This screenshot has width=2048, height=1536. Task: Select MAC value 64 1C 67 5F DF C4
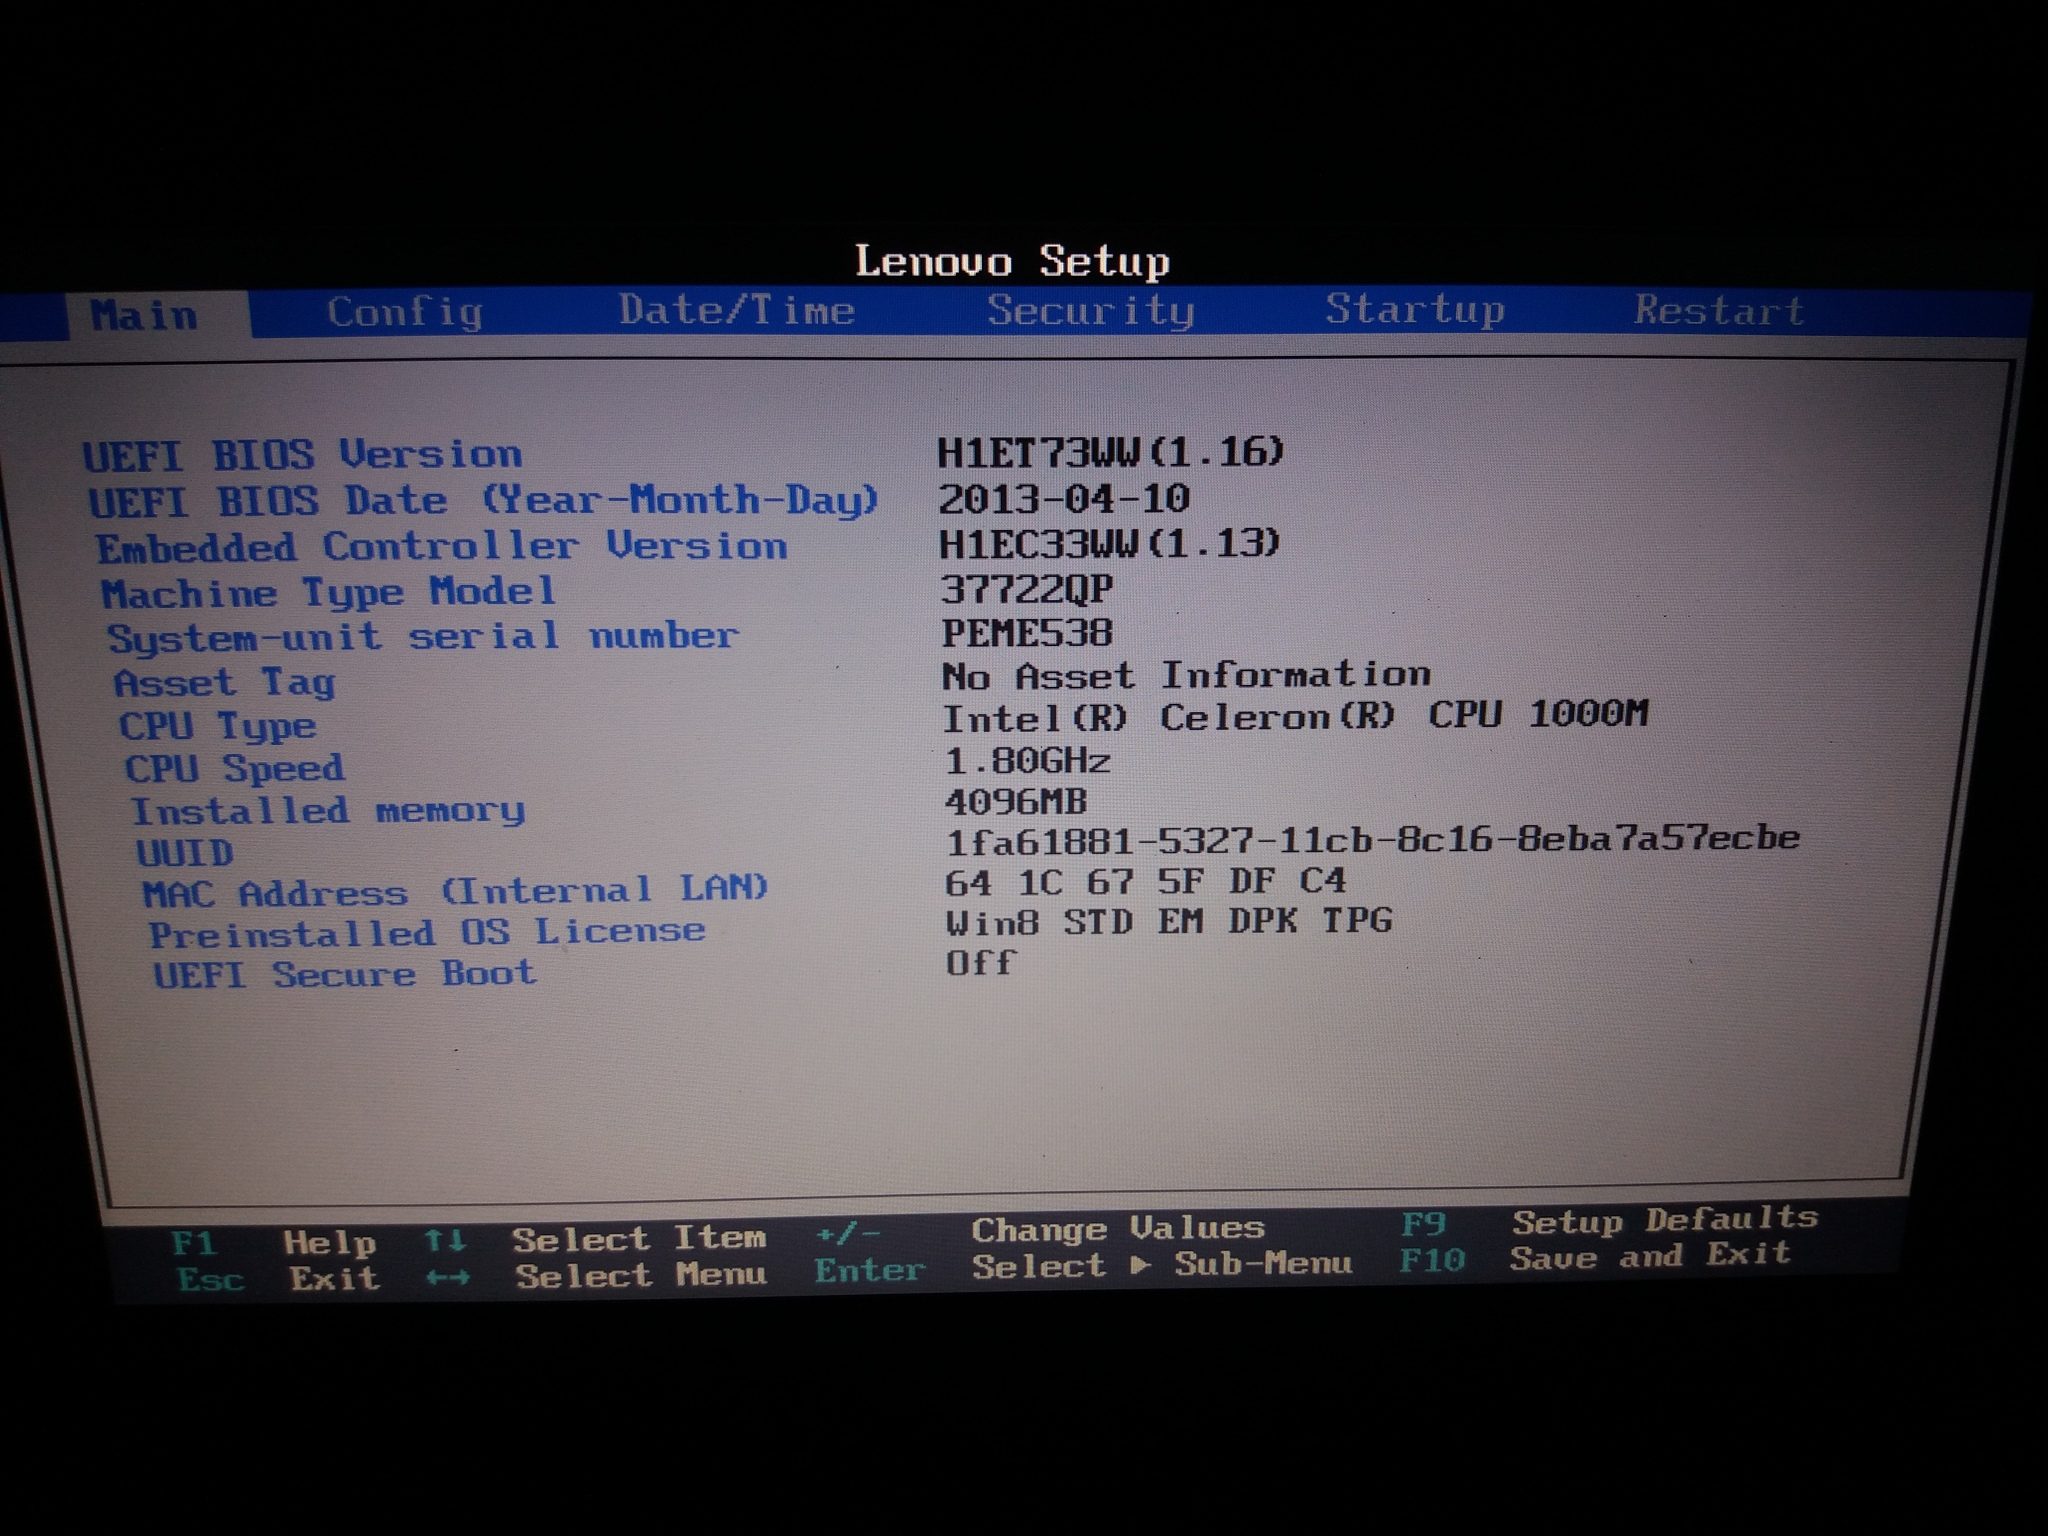[x=1146, y=881]
